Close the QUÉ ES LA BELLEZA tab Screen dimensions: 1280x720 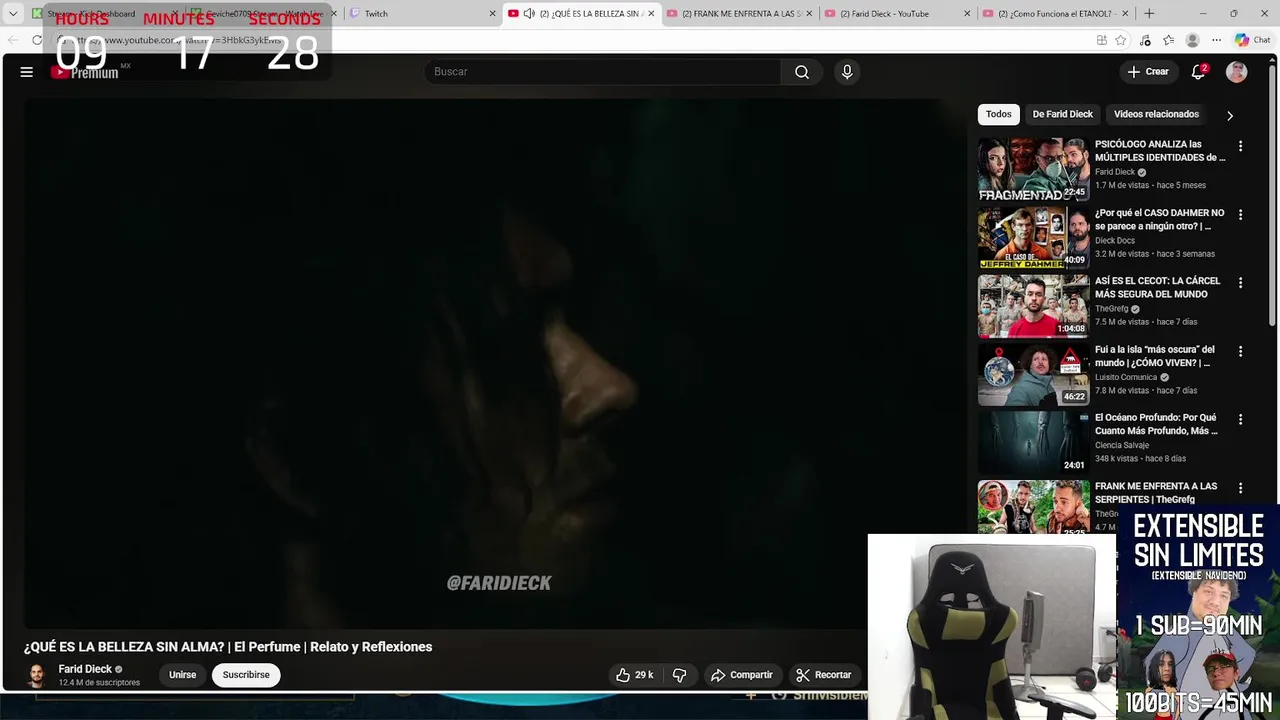(x=651, y=13)
